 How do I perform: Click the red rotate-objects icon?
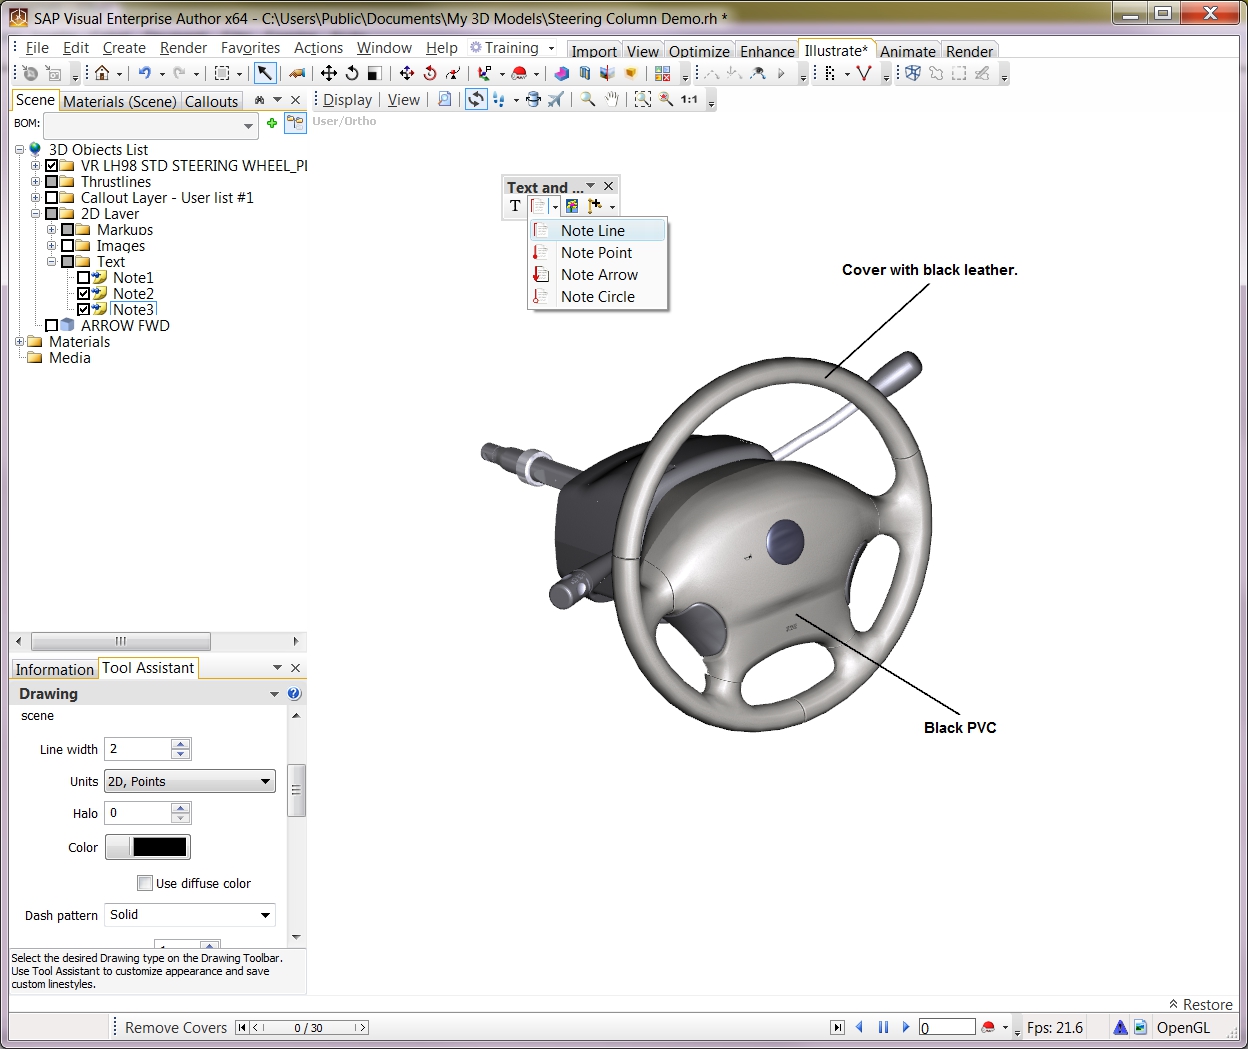(430, 73)
